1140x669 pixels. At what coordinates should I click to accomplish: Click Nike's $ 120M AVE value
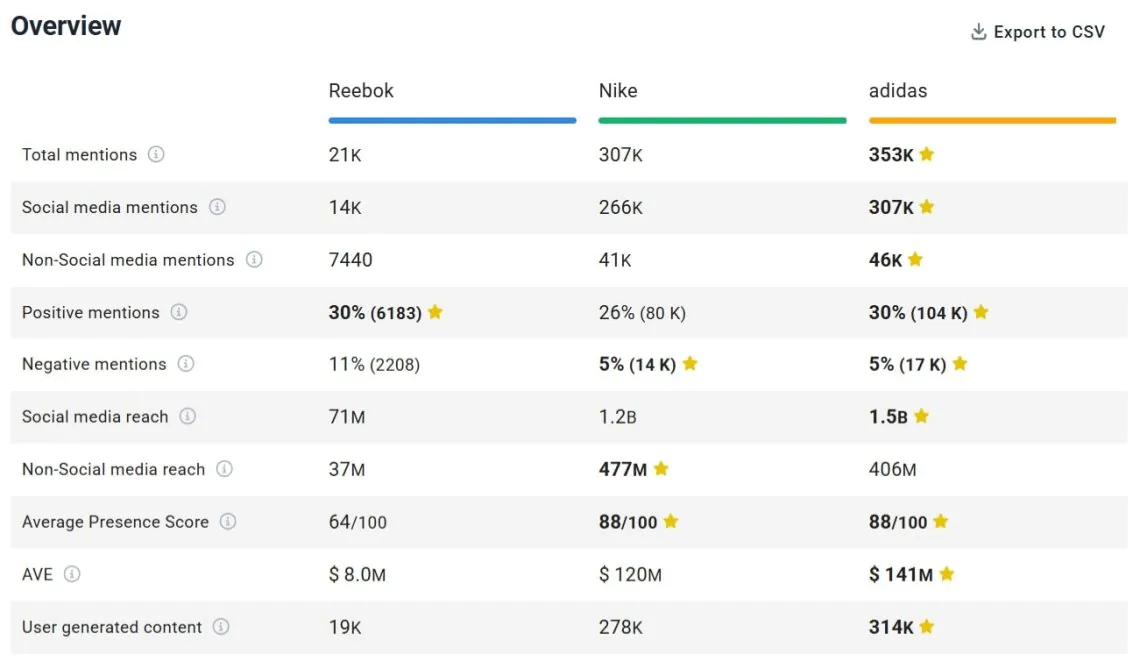pyautogui.click(x=630, y=574)
